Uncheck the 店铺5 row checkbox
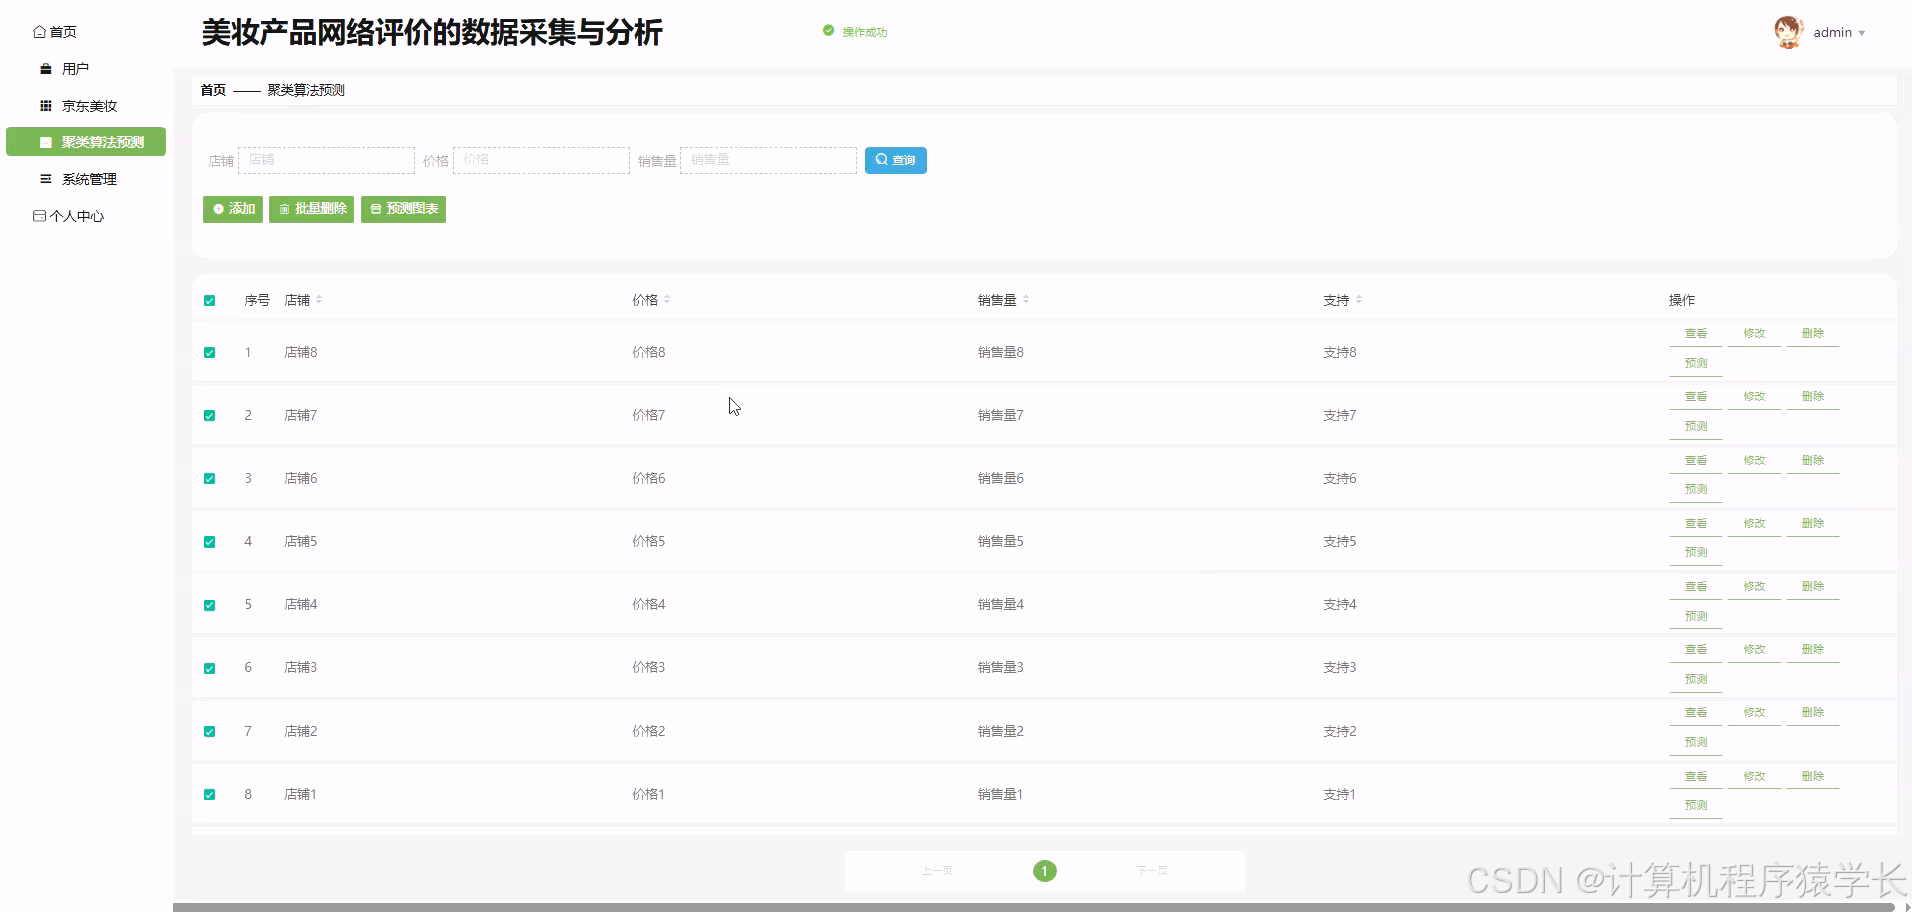1912x912 pixels. 210,542
